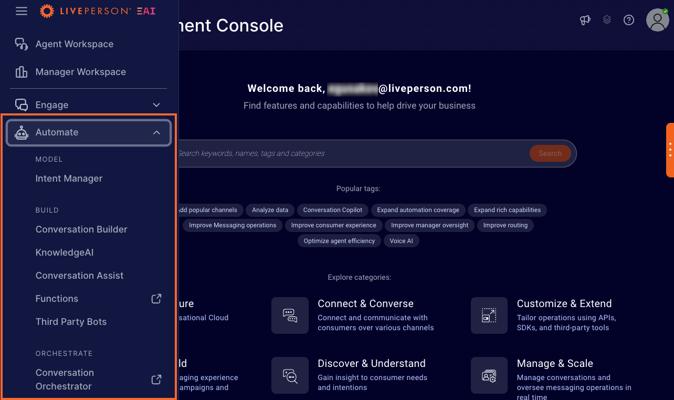This screenshot has width=674, height=400.
Task: Select the Expand rich capabilities tag
Action: [x=507, y=210]
